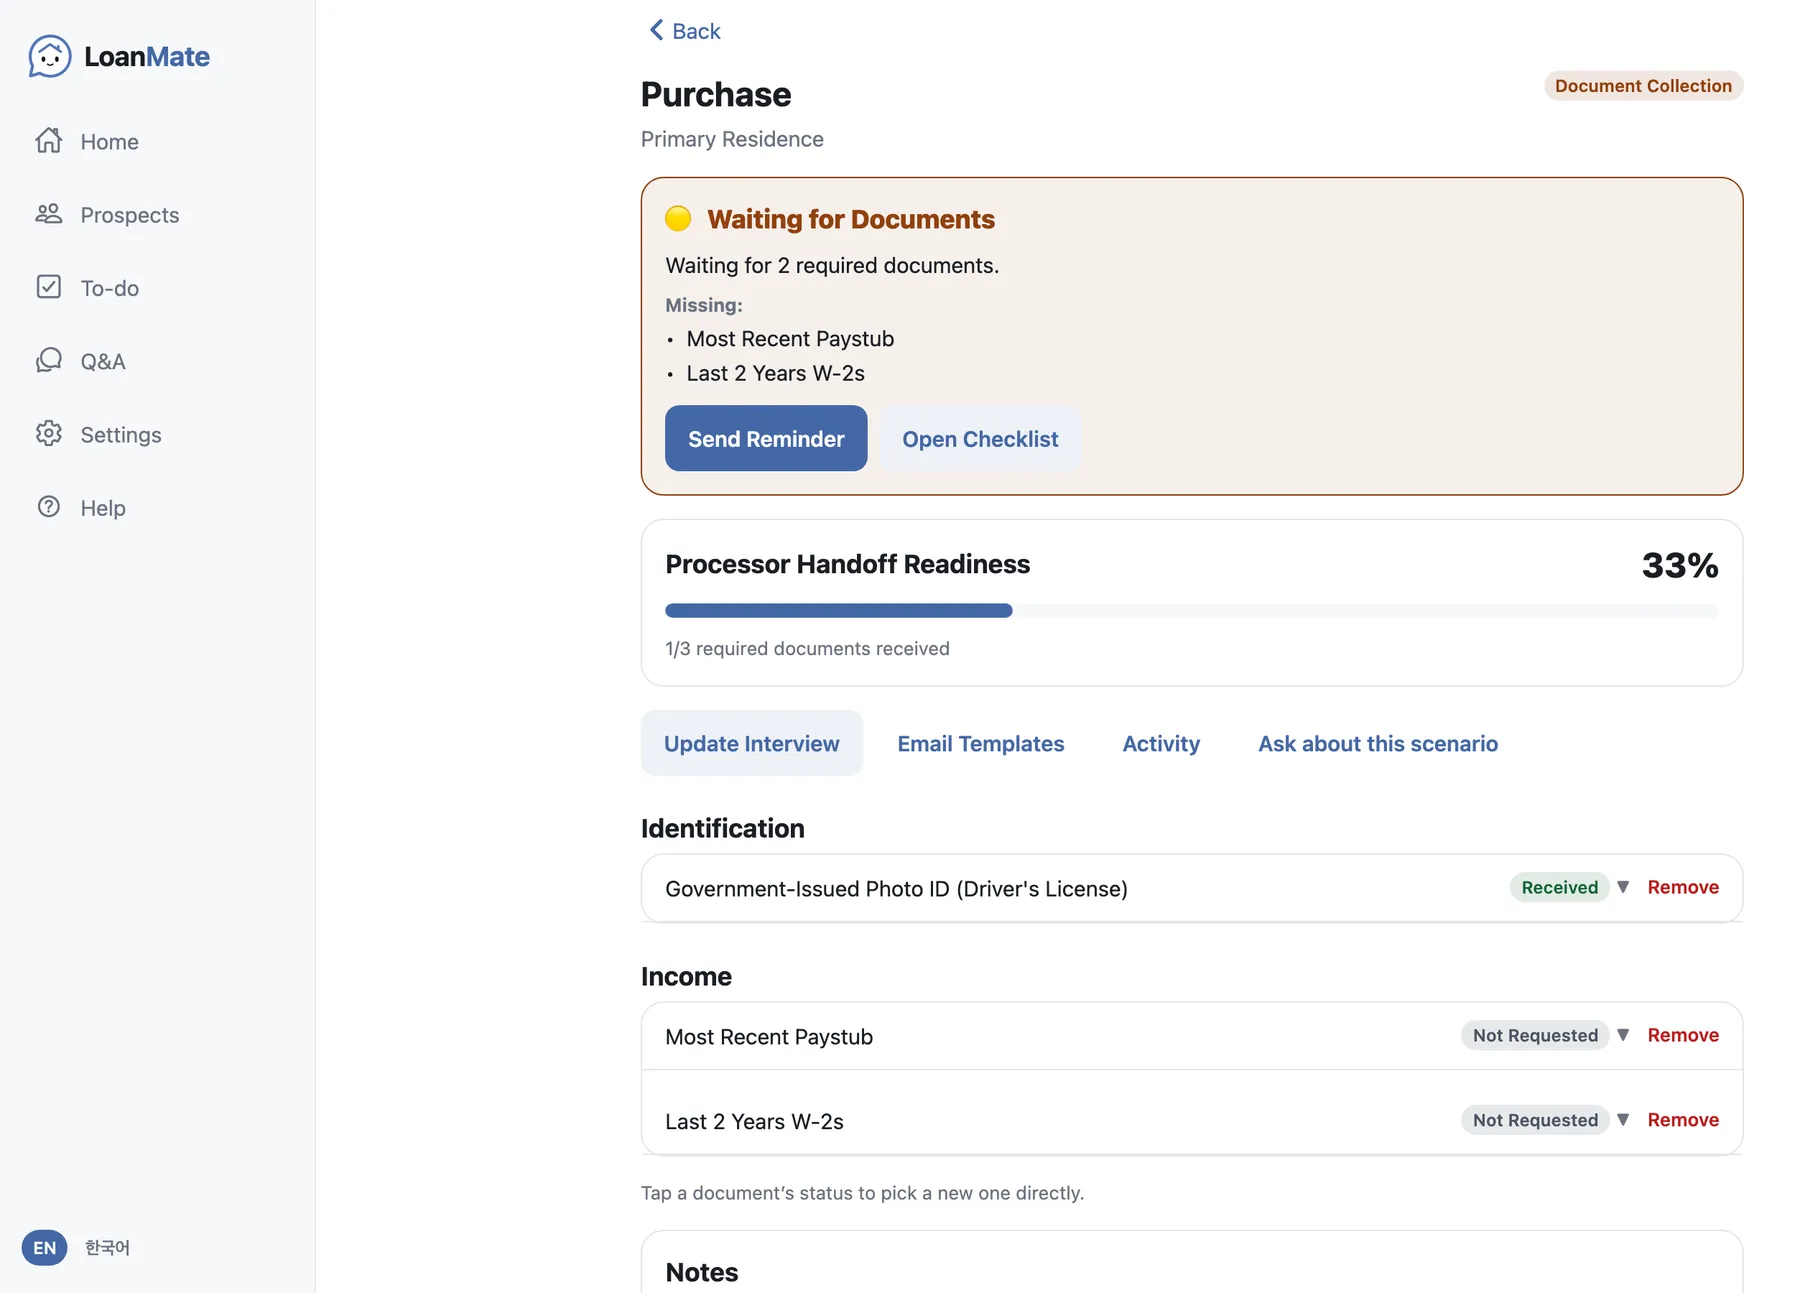Click the Back link text

696,30
